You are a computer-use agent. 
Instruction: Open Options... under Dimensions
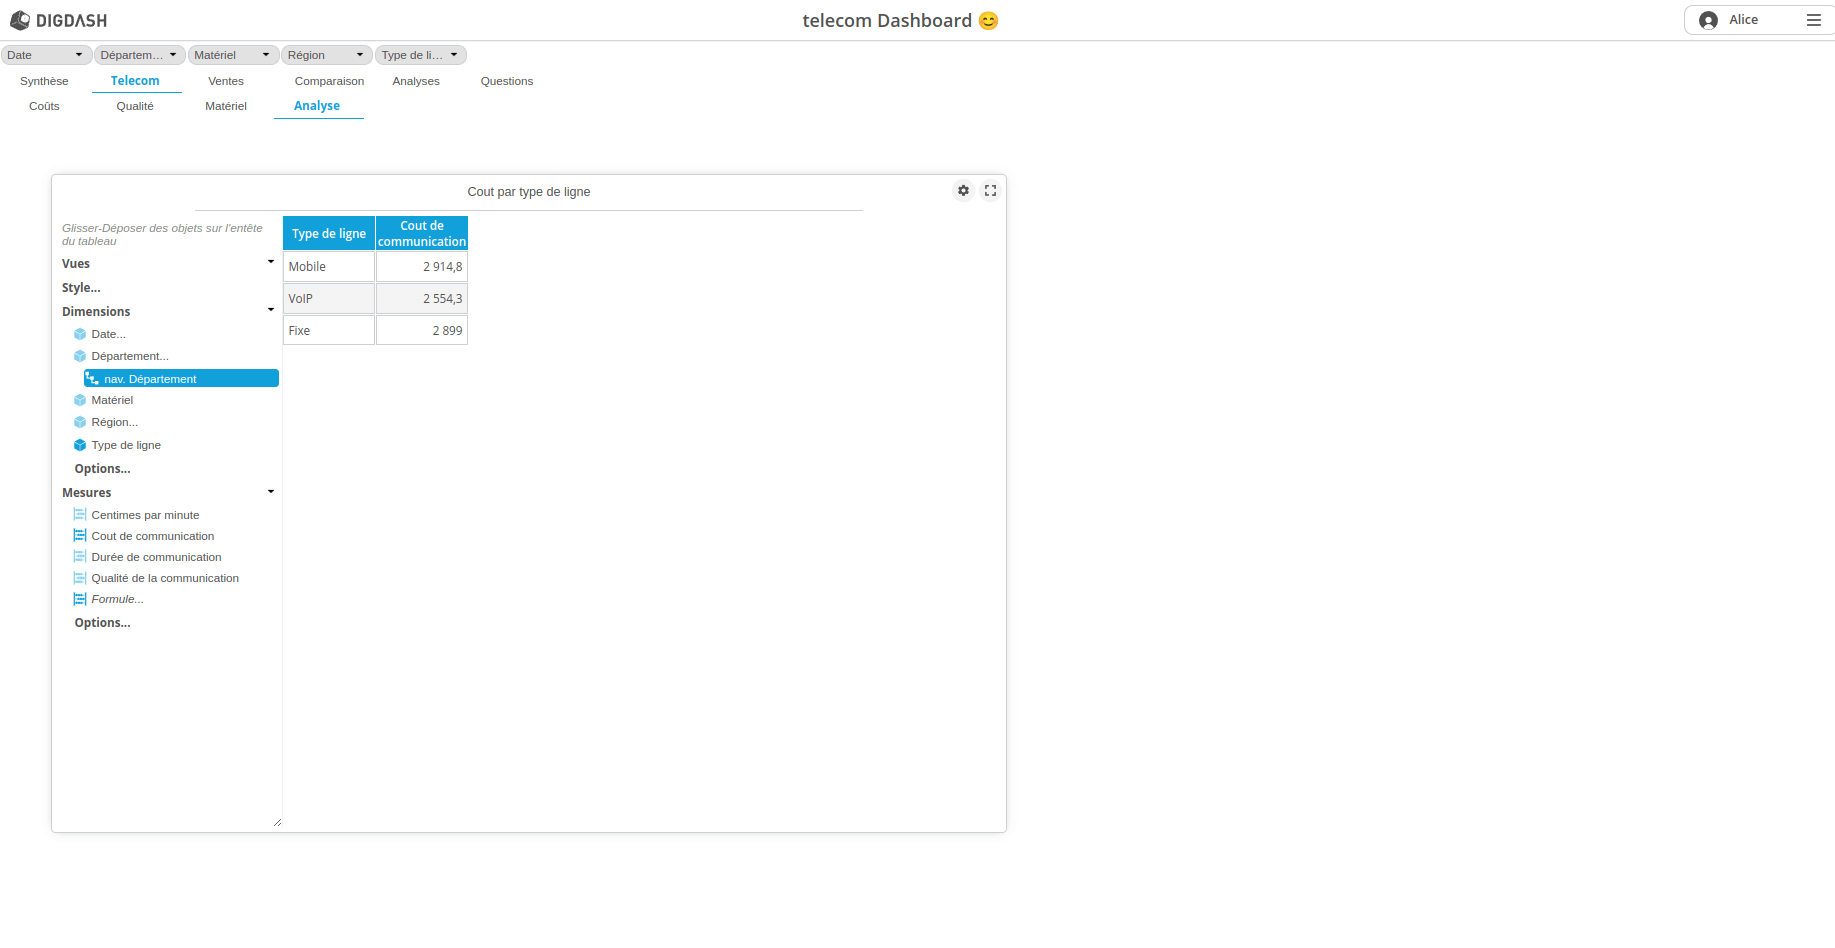pos(102,469)
